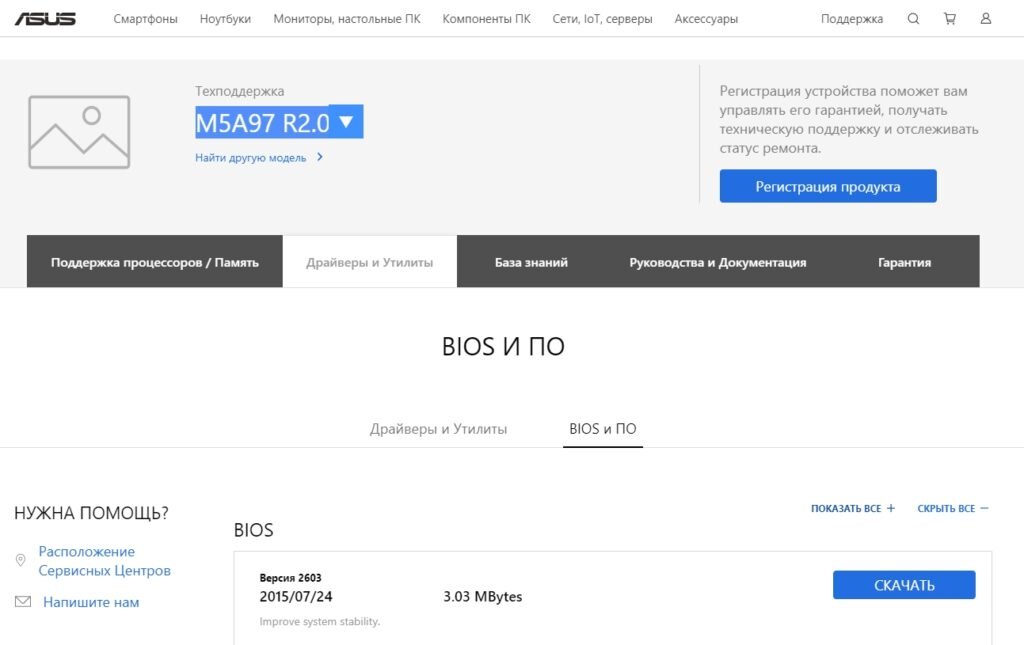The width and height of the screenshot is (1024, 645).
Task: Open Руководства и Документация tab
Action: click(x=718, y=262)
